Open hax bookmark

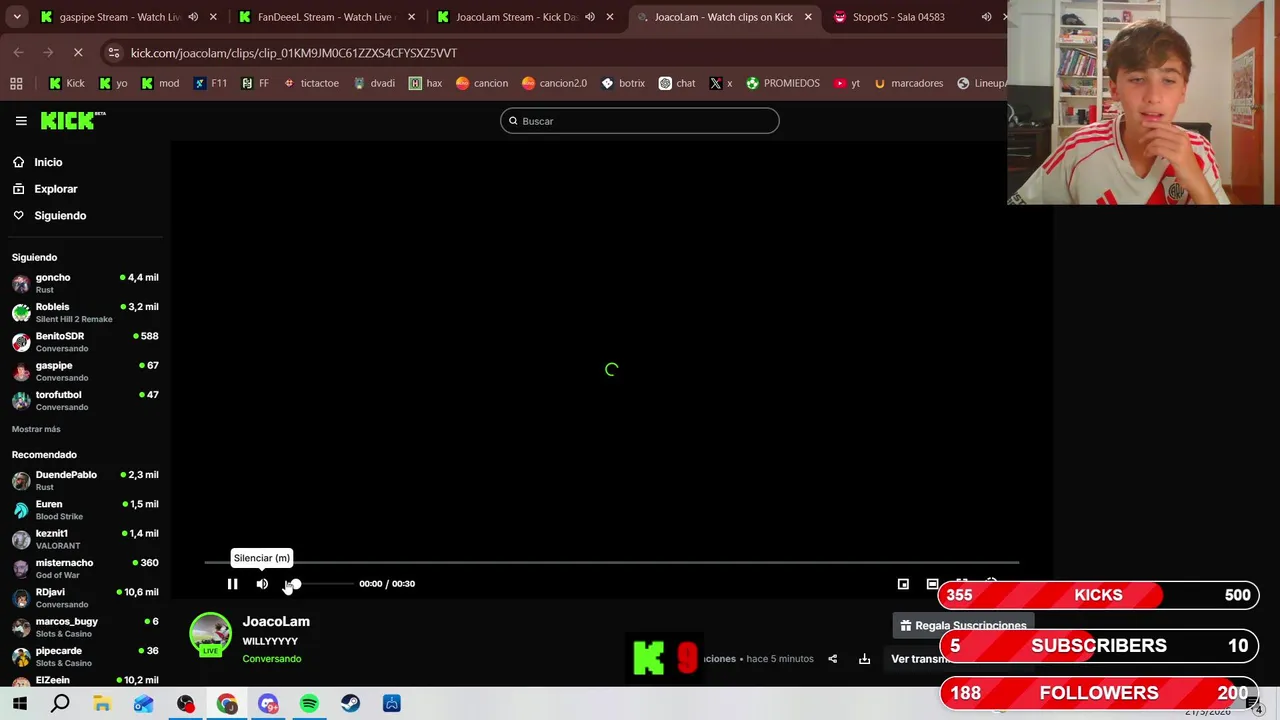click(x=426, y=83)
